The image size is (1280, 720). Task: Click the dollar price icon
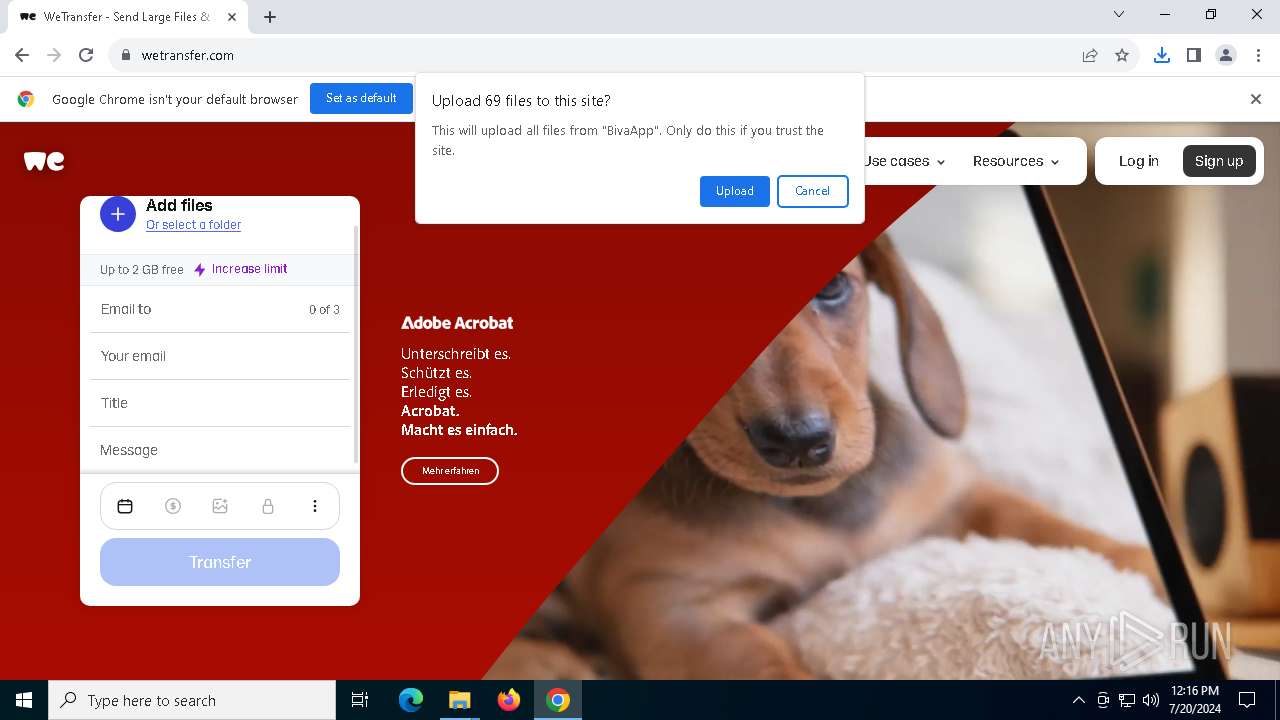click(x=173, y=506)
